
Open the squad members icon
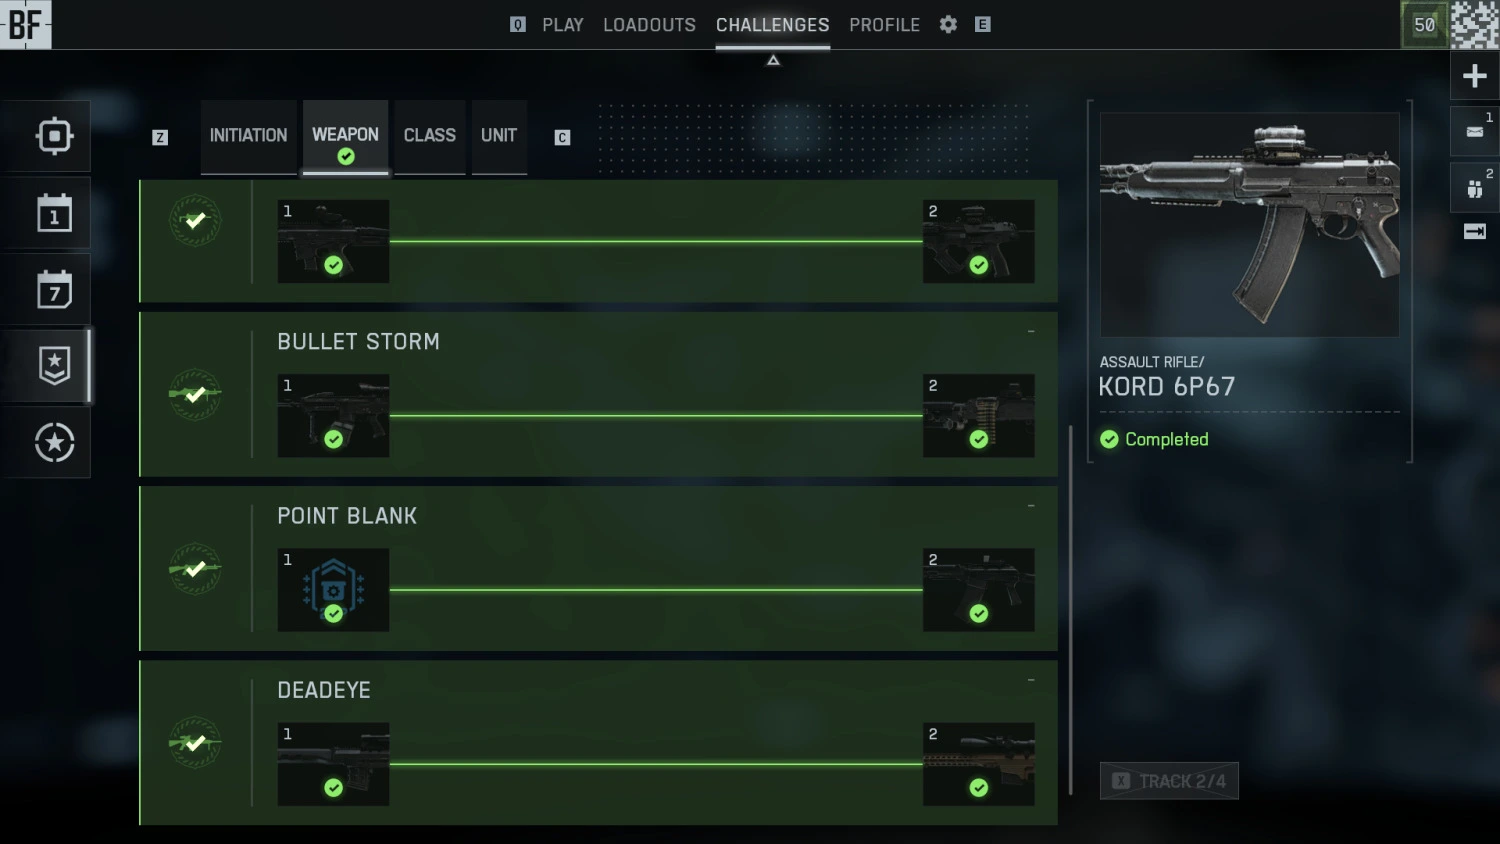pos(1475,188)
